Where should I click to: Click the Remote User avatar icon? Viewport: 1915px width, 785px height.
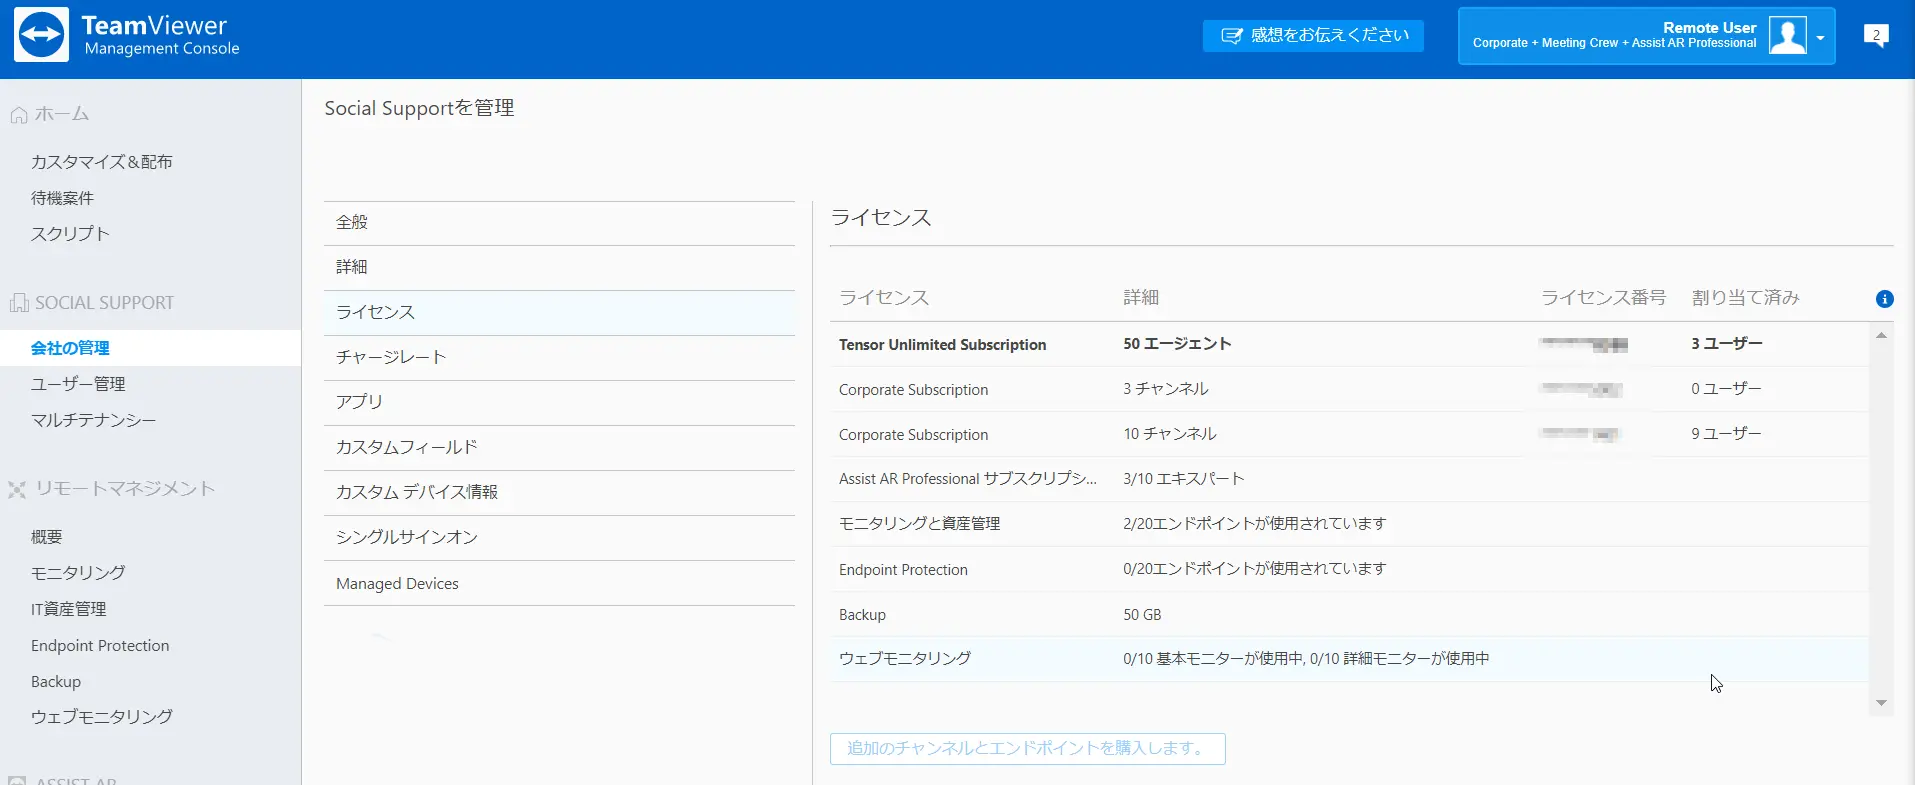(1787, 35)
